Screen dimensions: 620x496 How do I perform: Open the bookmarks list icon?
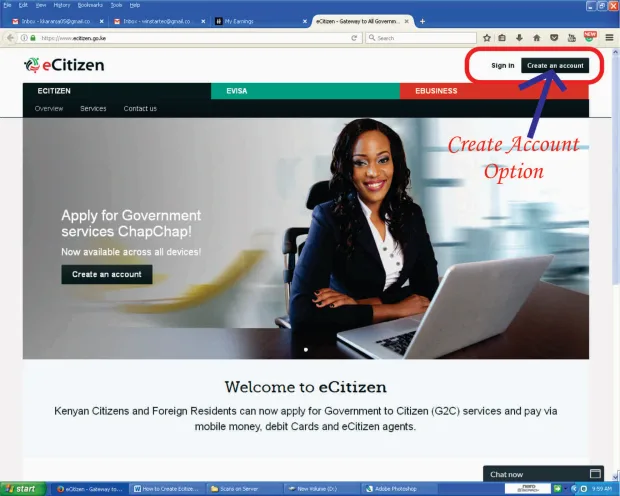502,38
